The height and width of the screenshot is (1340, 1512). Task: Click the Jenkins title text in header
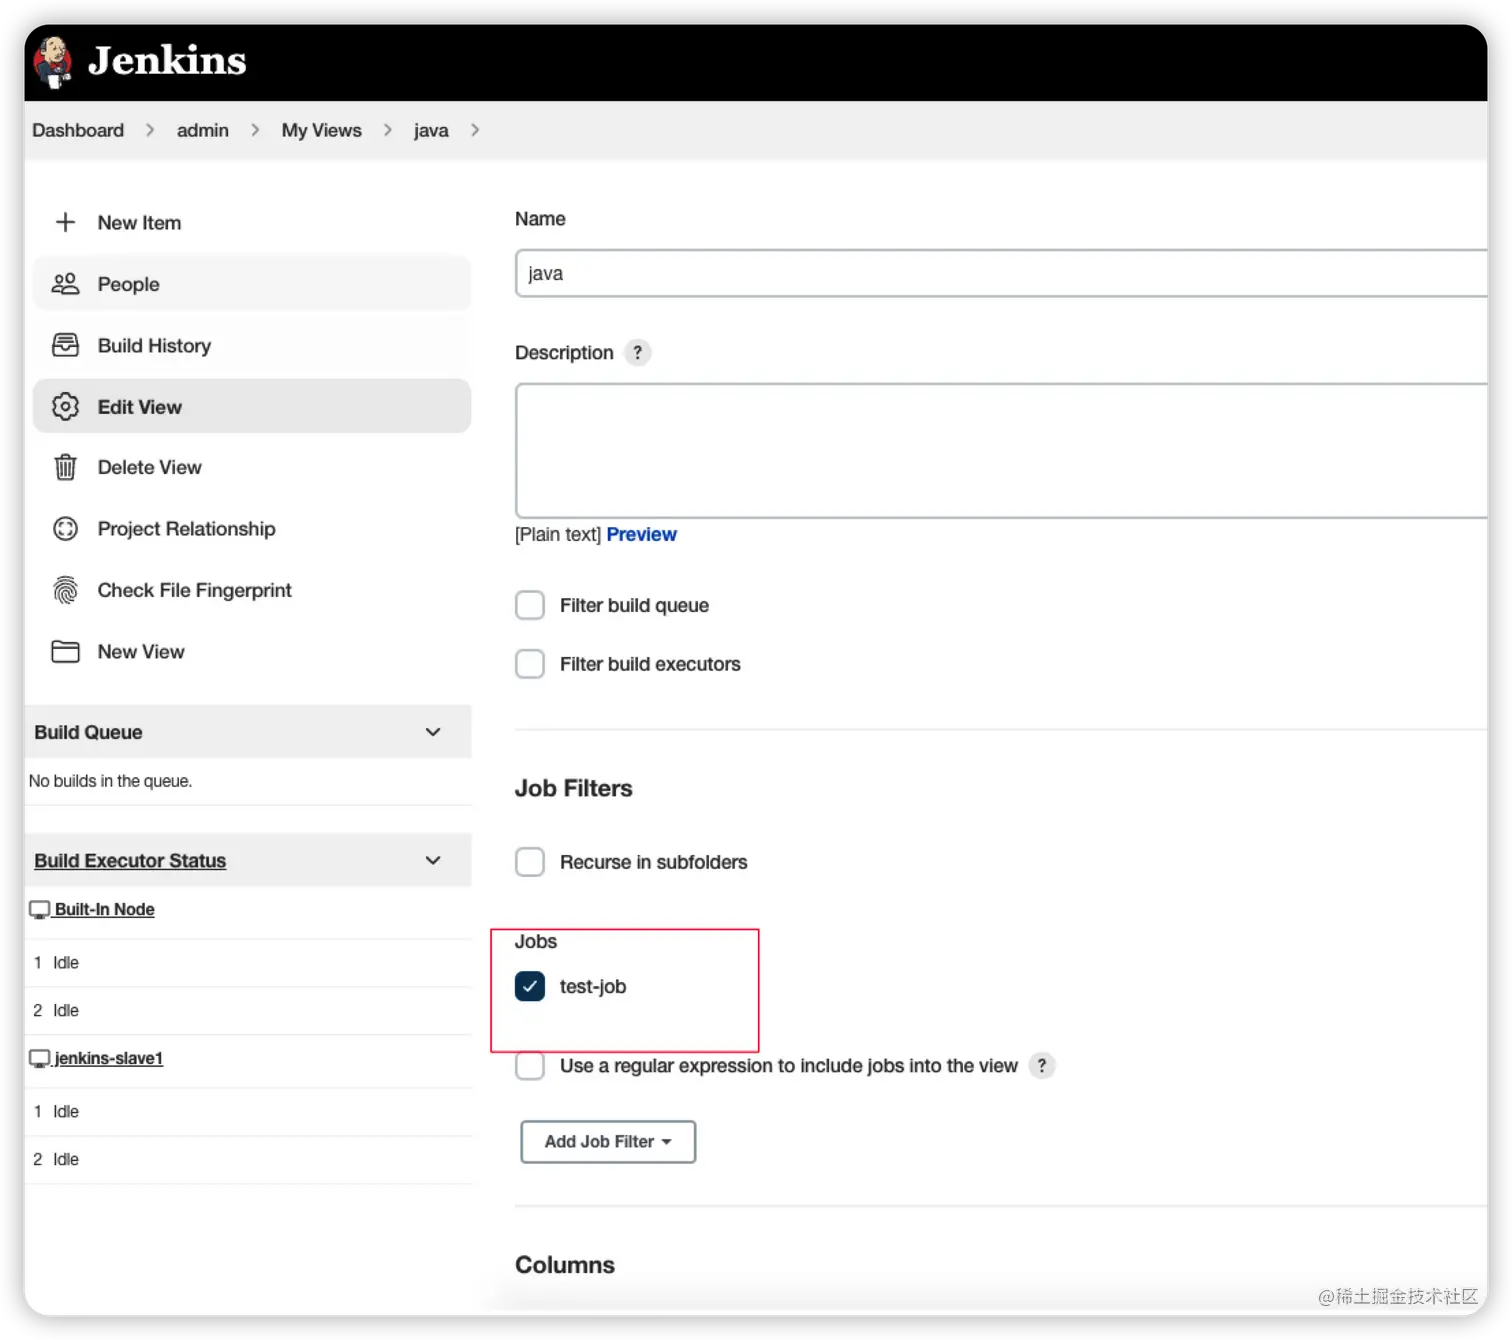pos(167,61)
